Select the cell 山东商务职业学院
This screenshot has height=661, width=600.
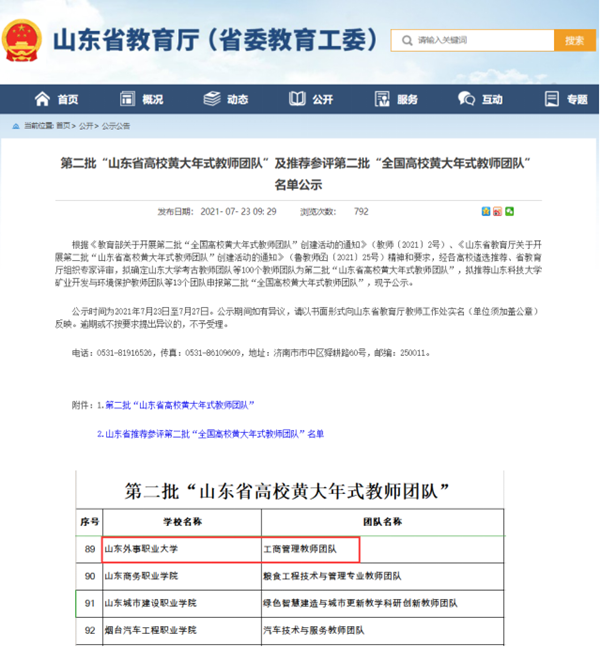tap(182, 576)
